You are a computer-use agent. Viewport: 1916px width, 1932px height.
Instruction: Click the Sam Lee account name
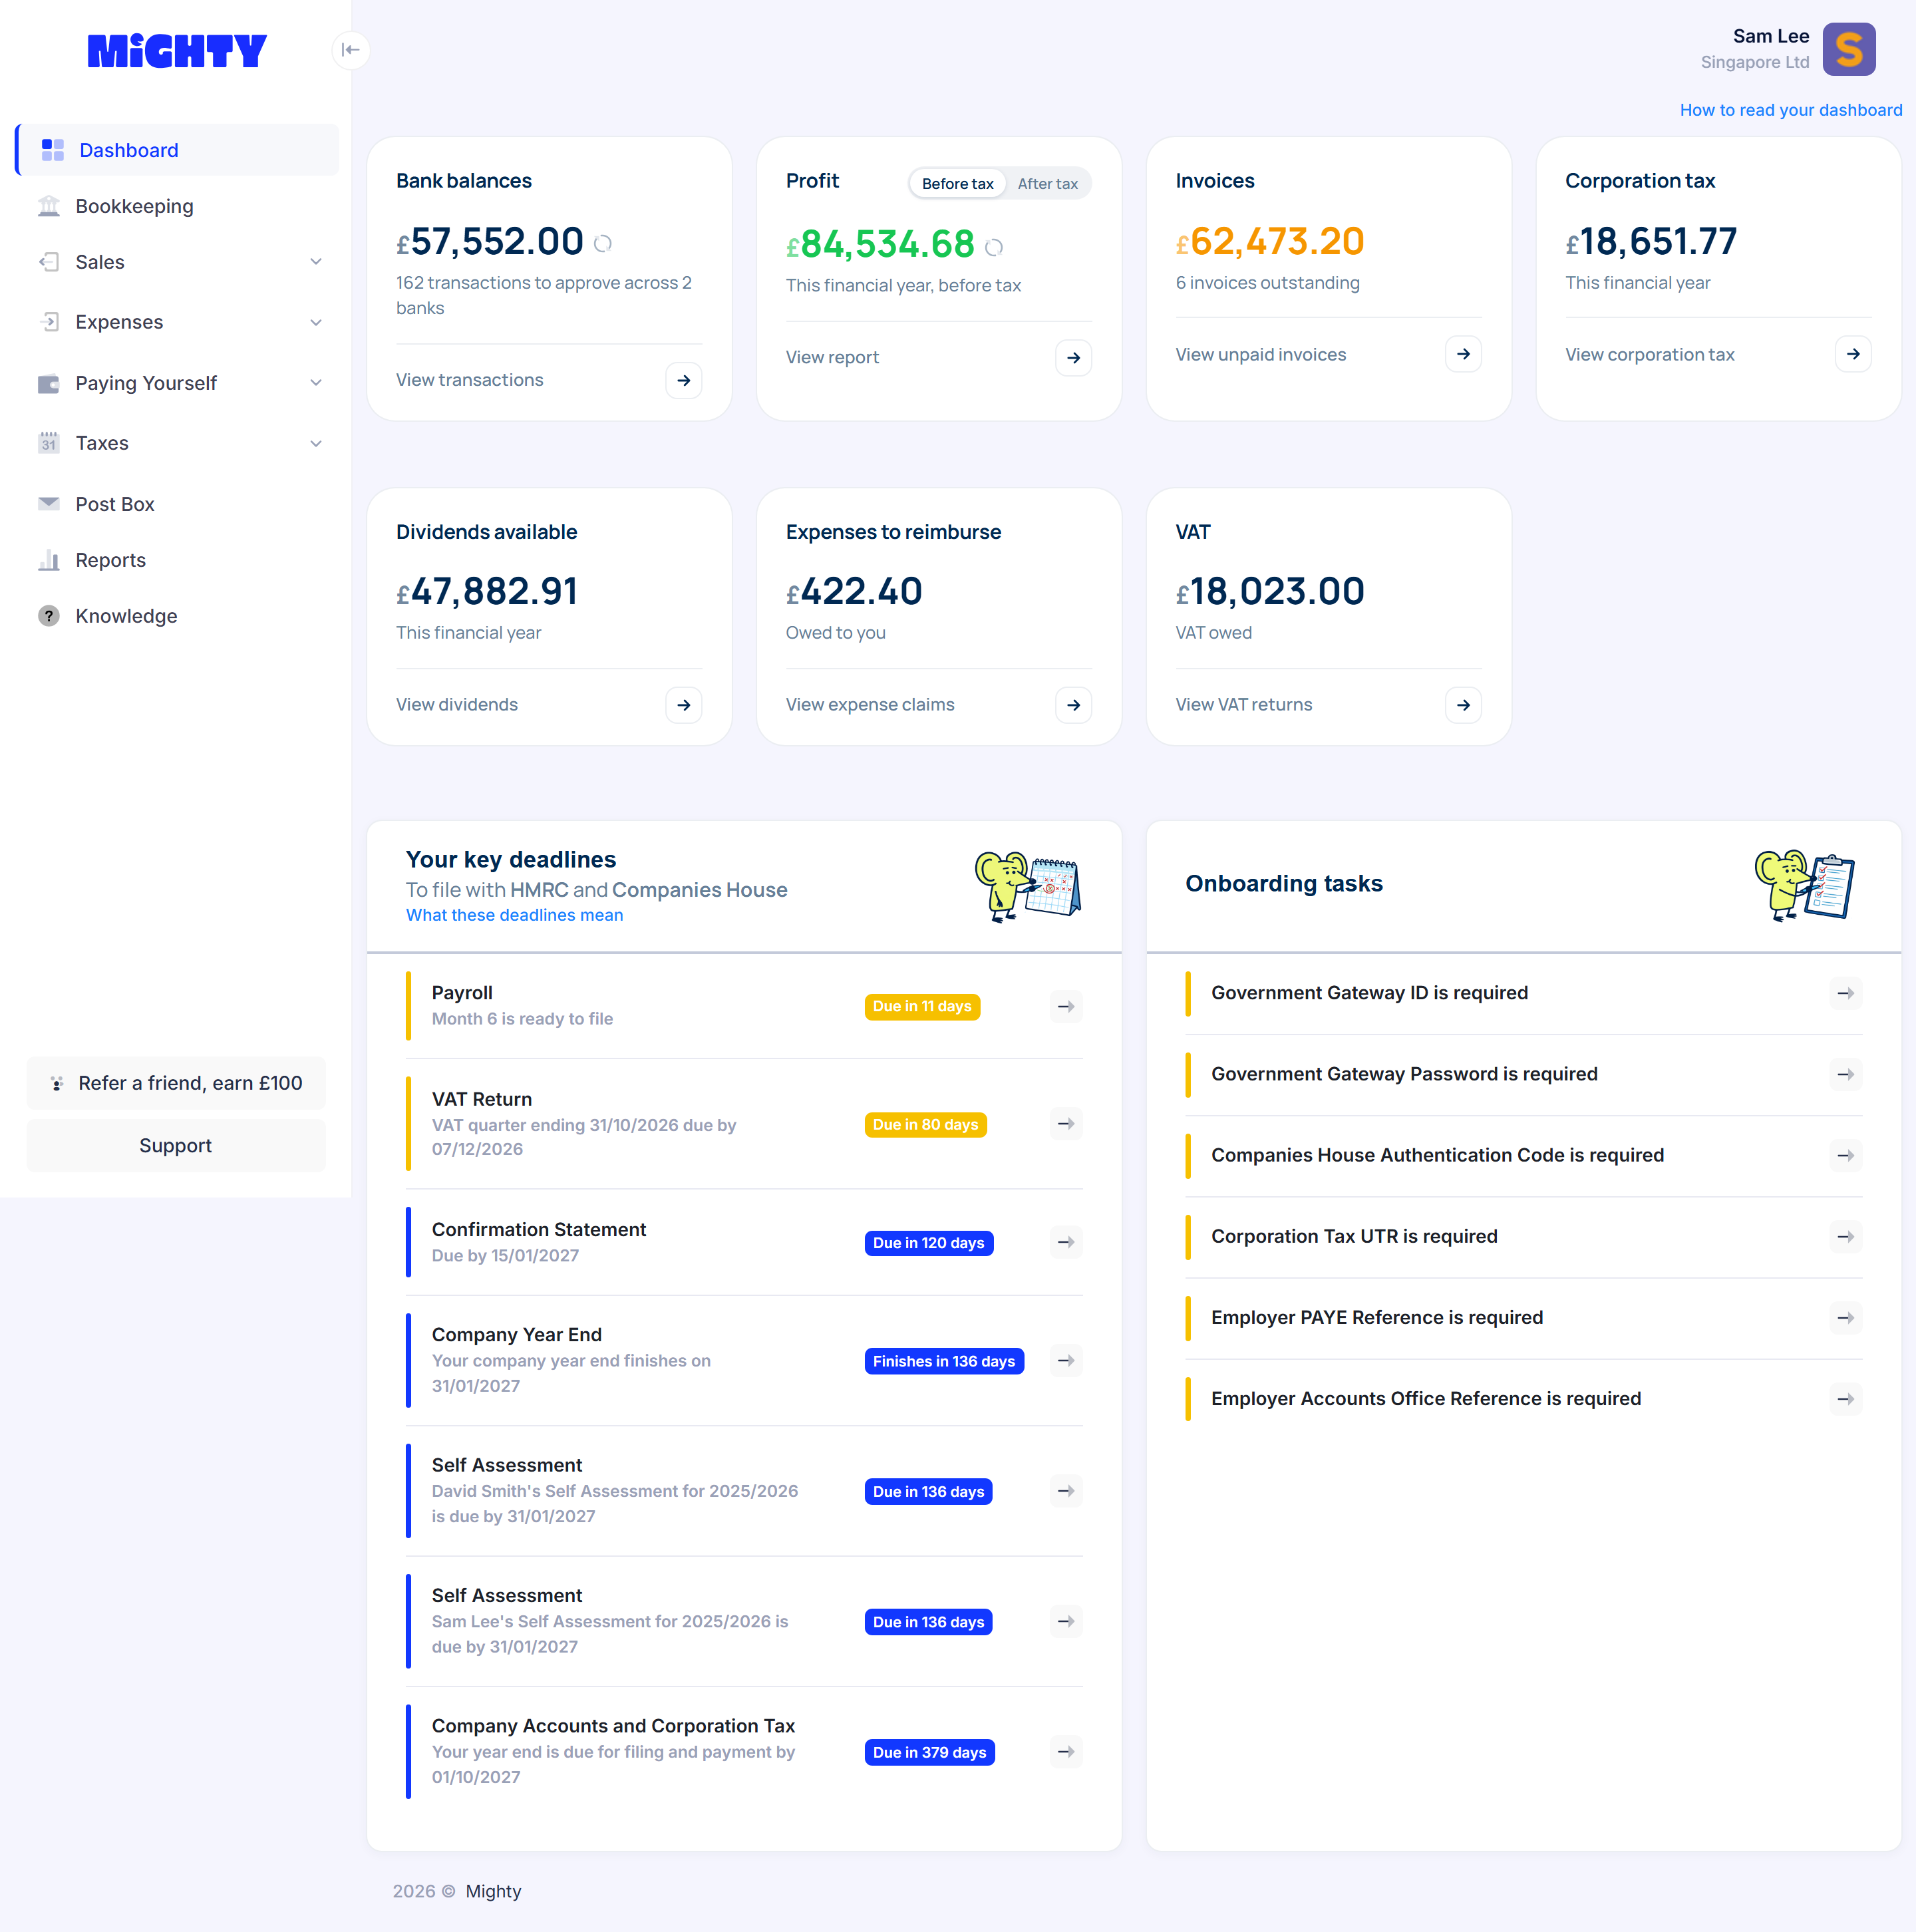click(x=1770, y=36)
